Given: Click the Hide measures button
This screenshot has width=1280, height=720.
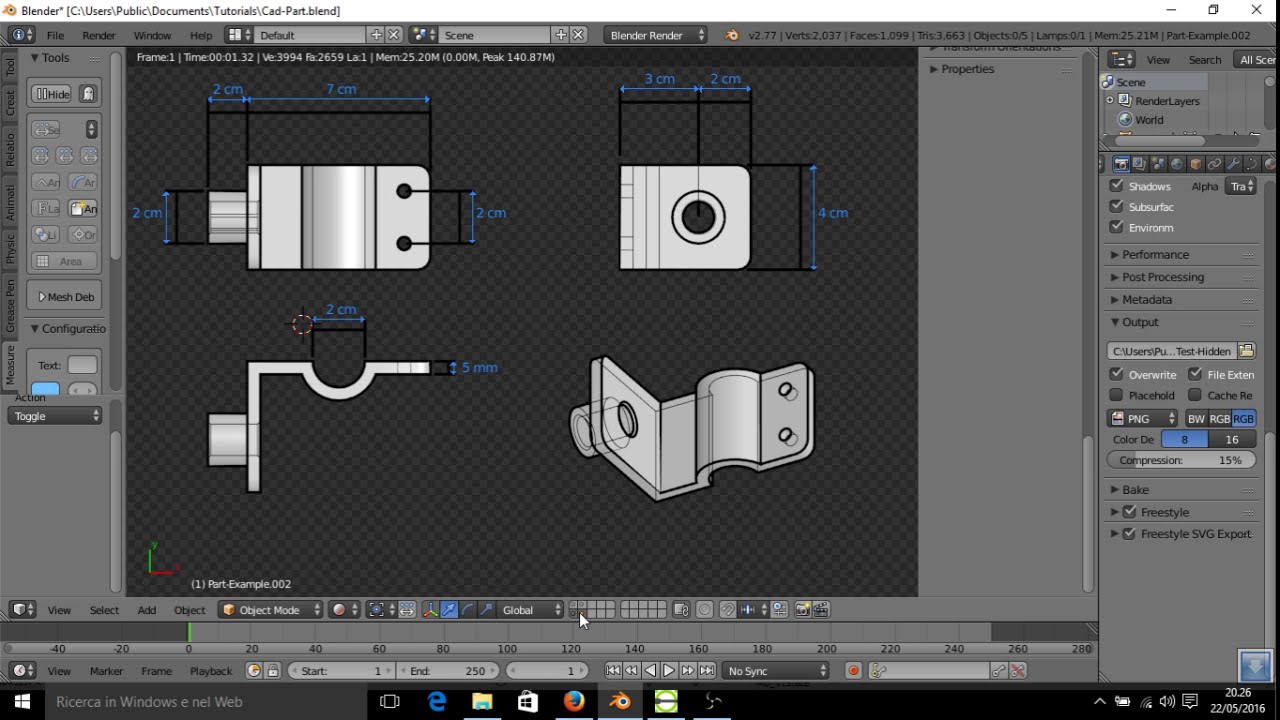Looking at the screenshot, I should tap(52, 94).
